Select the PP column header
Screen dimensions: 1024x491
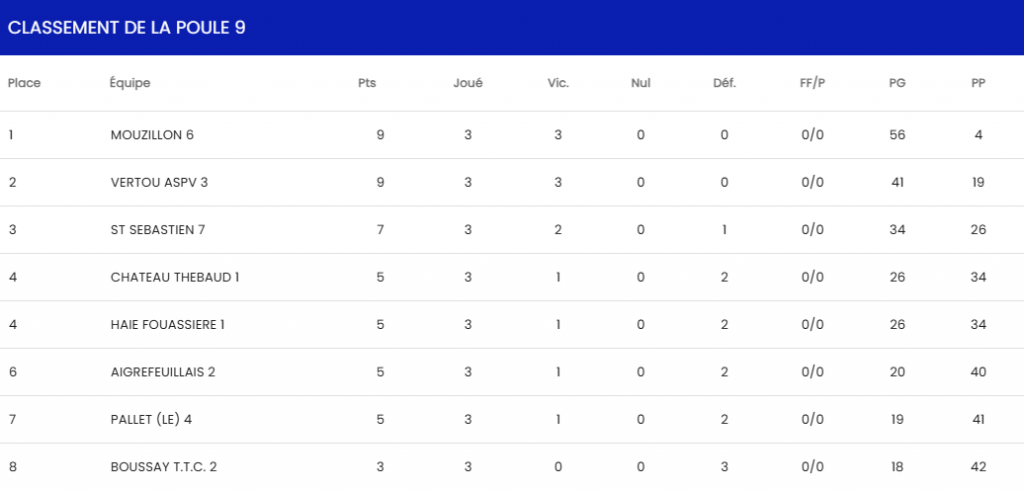tap(978, 83)
